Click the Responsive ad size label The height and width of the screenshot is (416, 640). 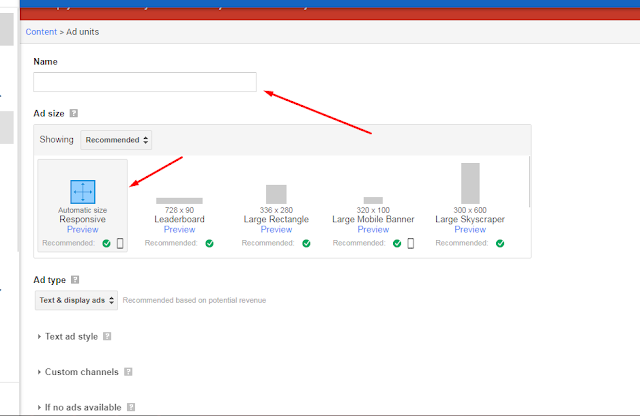[82, 219]
